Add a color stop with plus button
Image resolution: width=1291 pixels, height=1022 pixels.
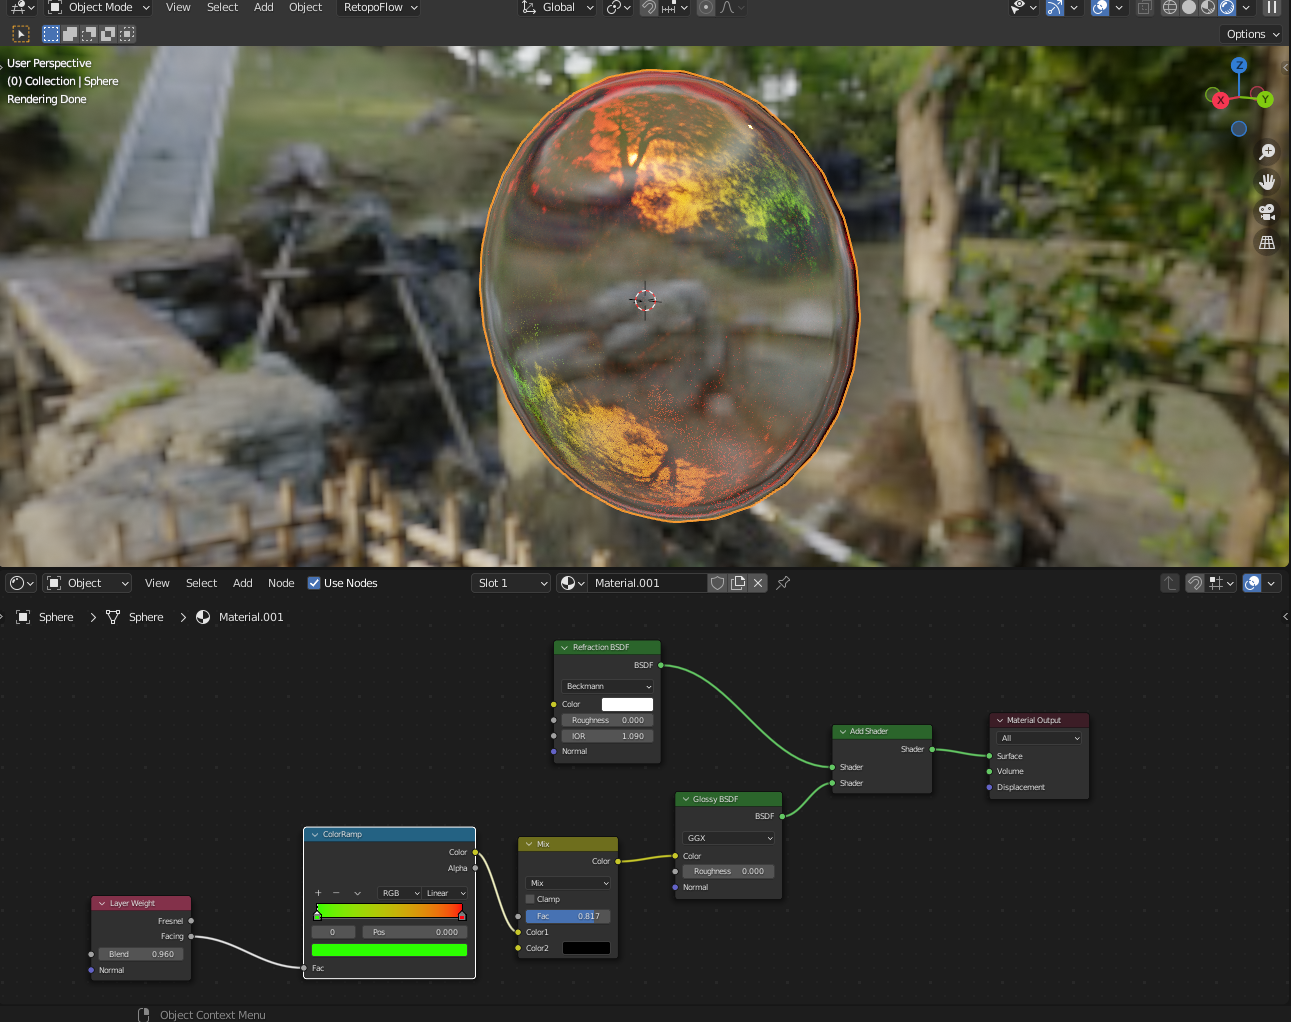click(x=318, y=893)
